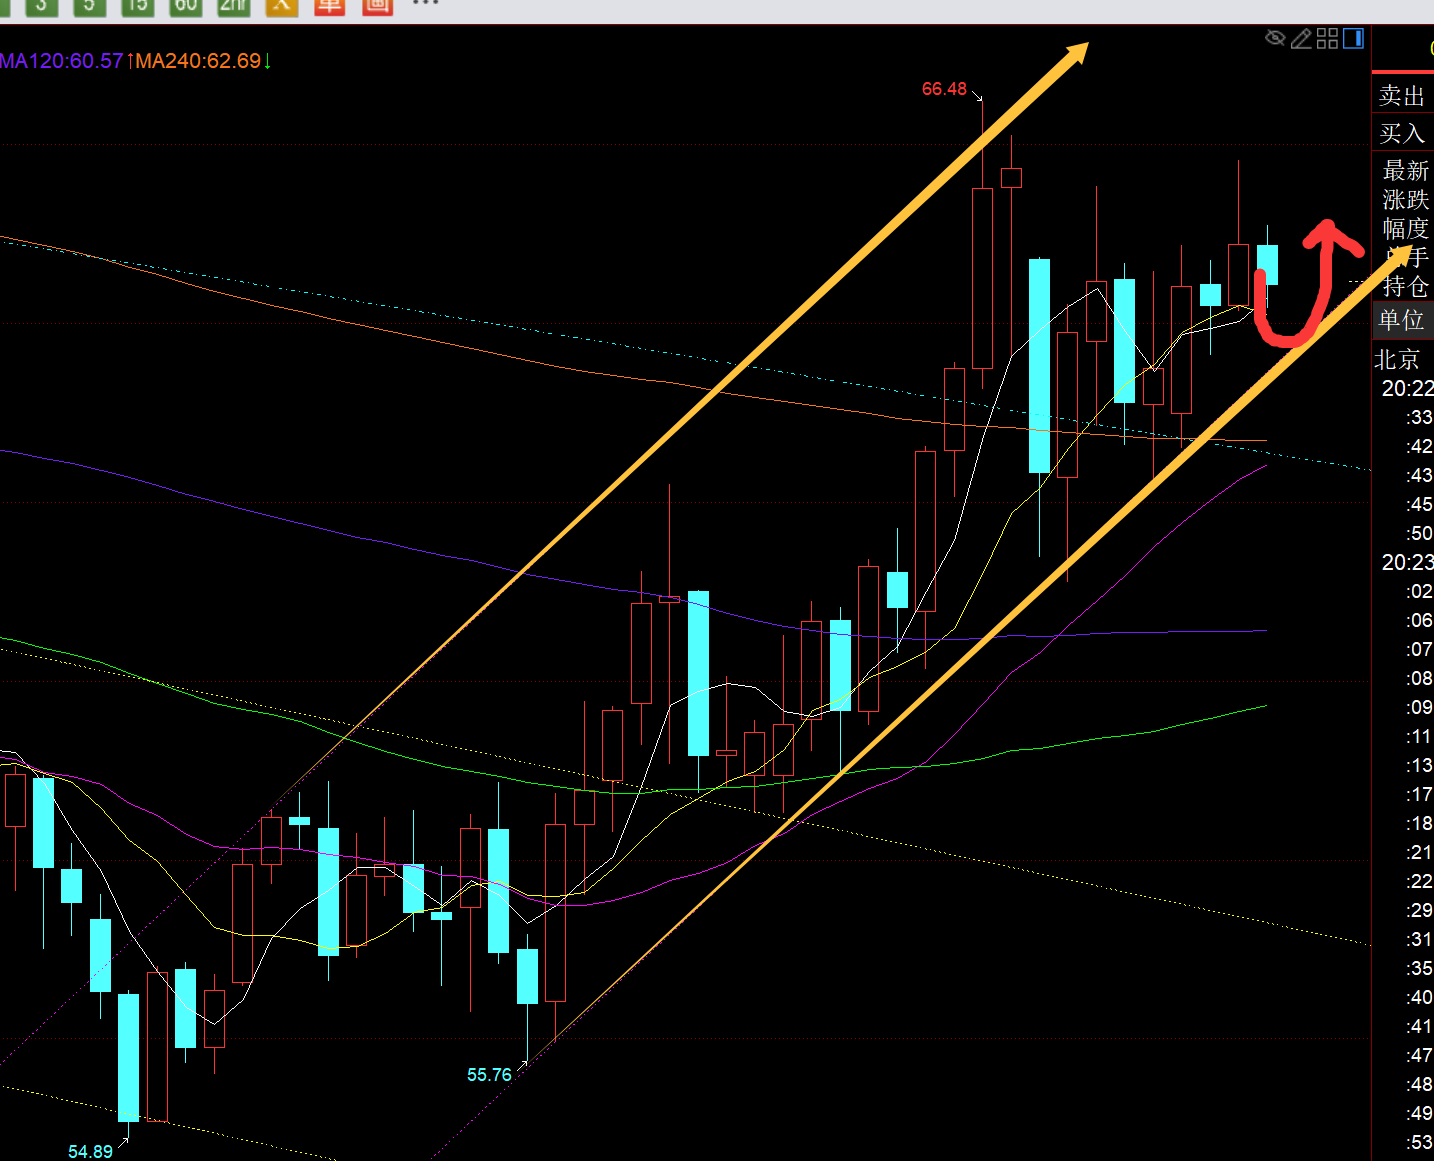Click the MA120 indicator label
This screenshot has width=1434, height=1161.
62,61
